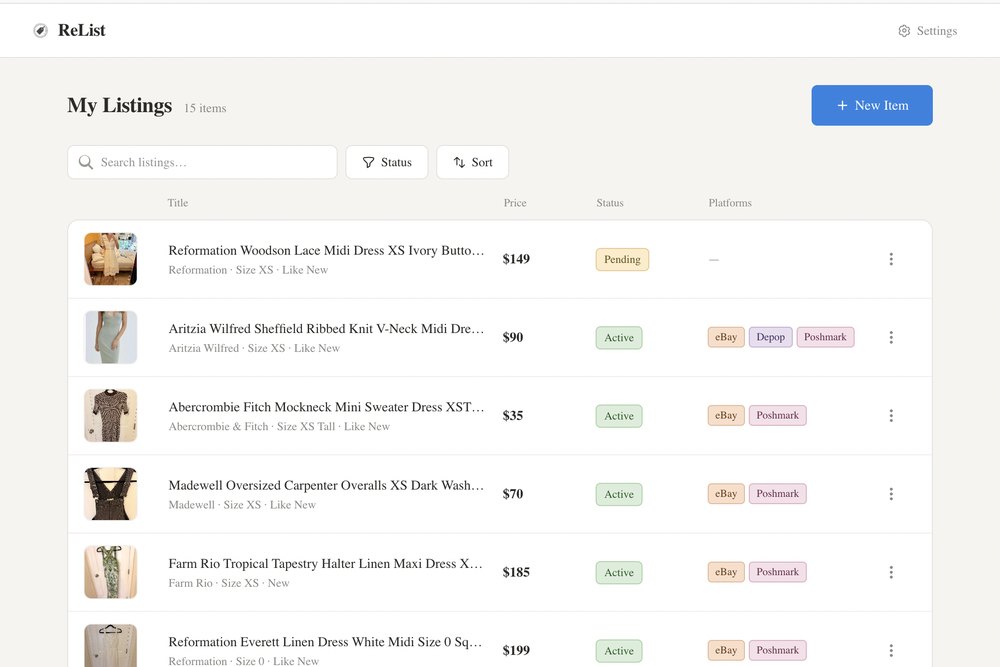Screen dimensions: 1000x667
Task: Click Active badge on Farm Rio row
Action: (619, 573)
